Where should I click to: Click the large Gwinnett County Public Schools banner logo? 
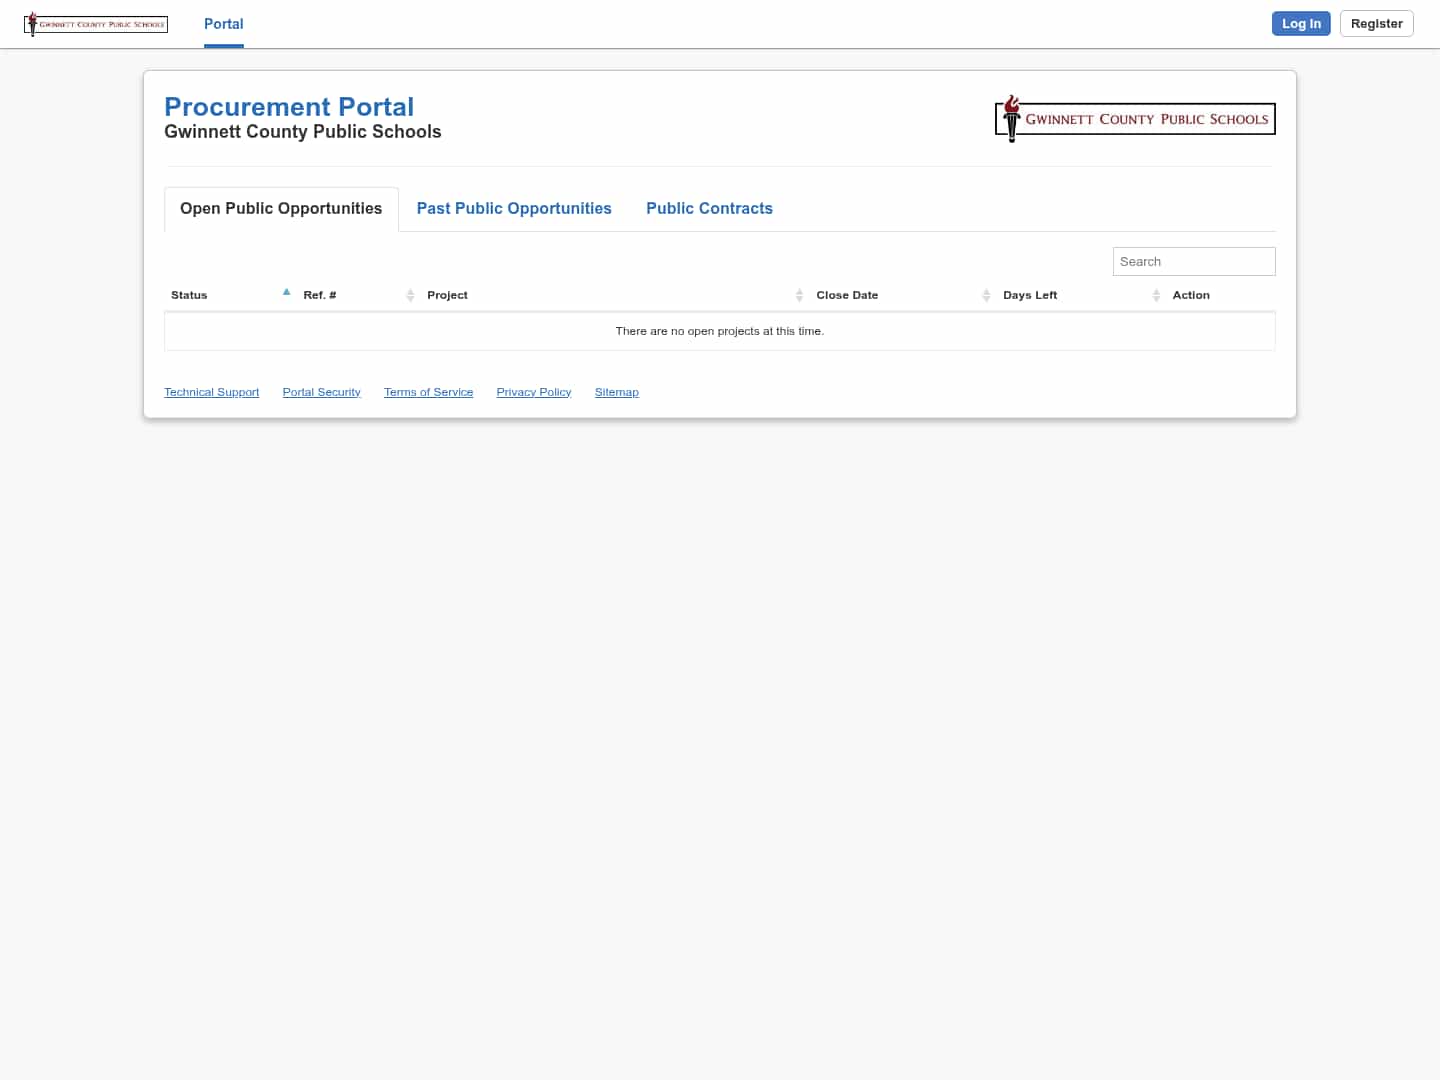[1135, 118]
